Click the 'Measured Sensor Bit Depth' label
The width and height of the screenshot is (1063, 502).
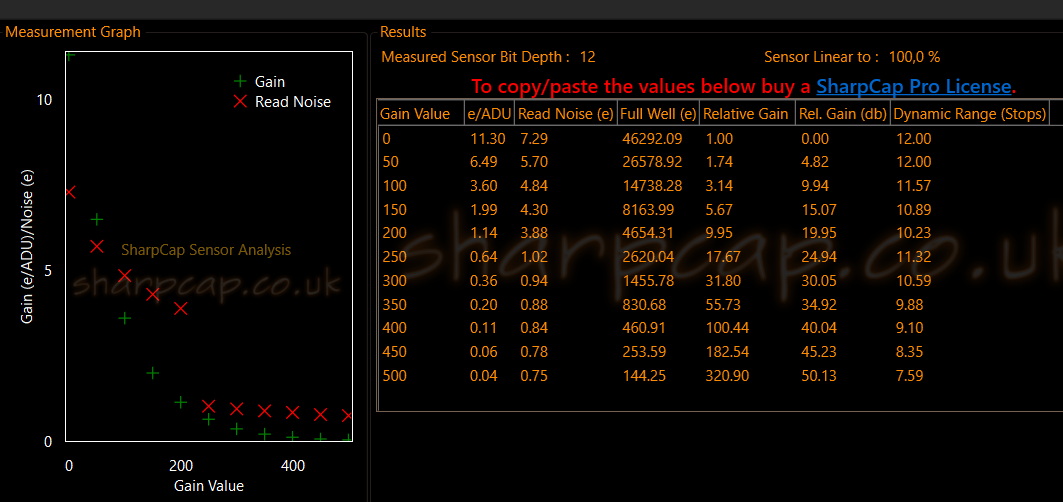[x=476, y=57]
